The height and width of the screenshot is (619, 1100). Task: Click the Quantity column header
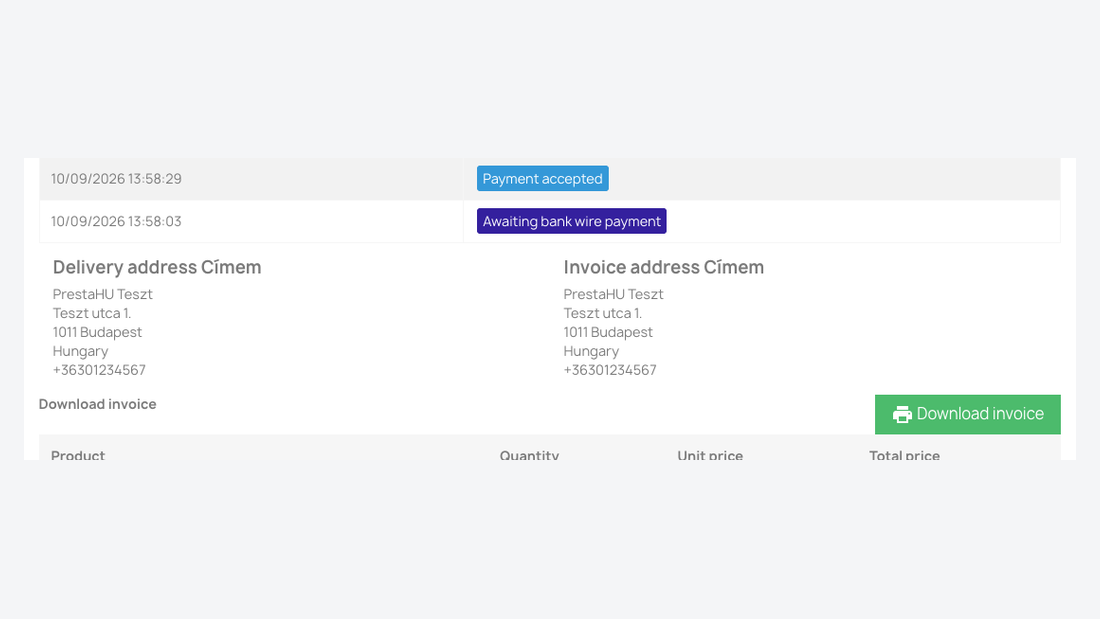pyautogui.click(x=530, y=455)
